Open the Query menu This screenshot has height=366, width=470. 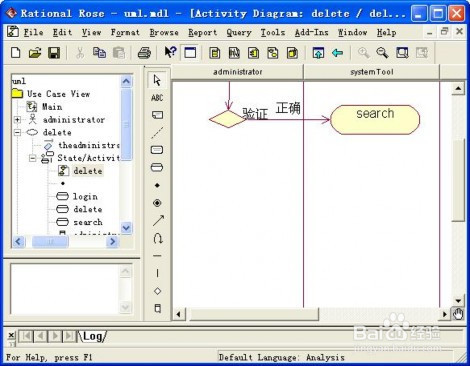(239, 33)
